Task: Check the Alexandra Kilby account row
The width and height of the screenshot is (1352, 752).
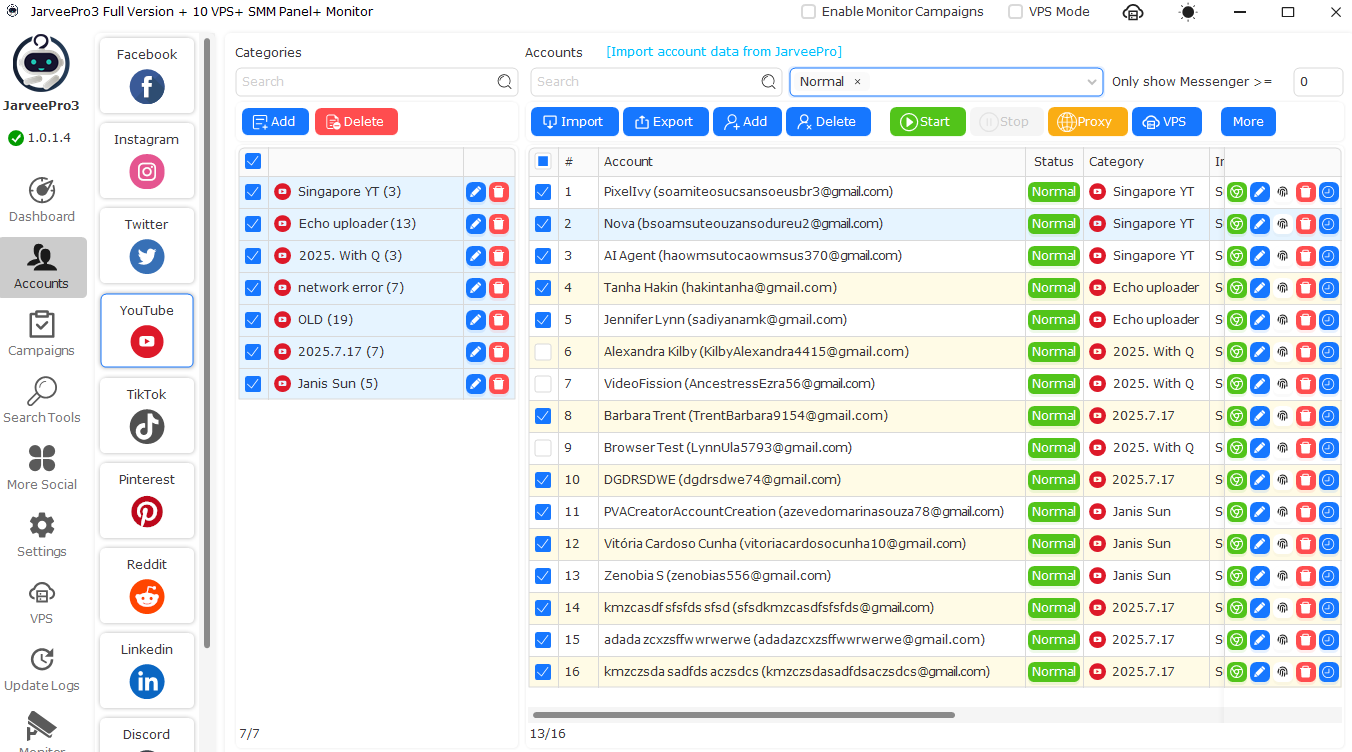Action: pyautogui.click(x=543, y=352)
